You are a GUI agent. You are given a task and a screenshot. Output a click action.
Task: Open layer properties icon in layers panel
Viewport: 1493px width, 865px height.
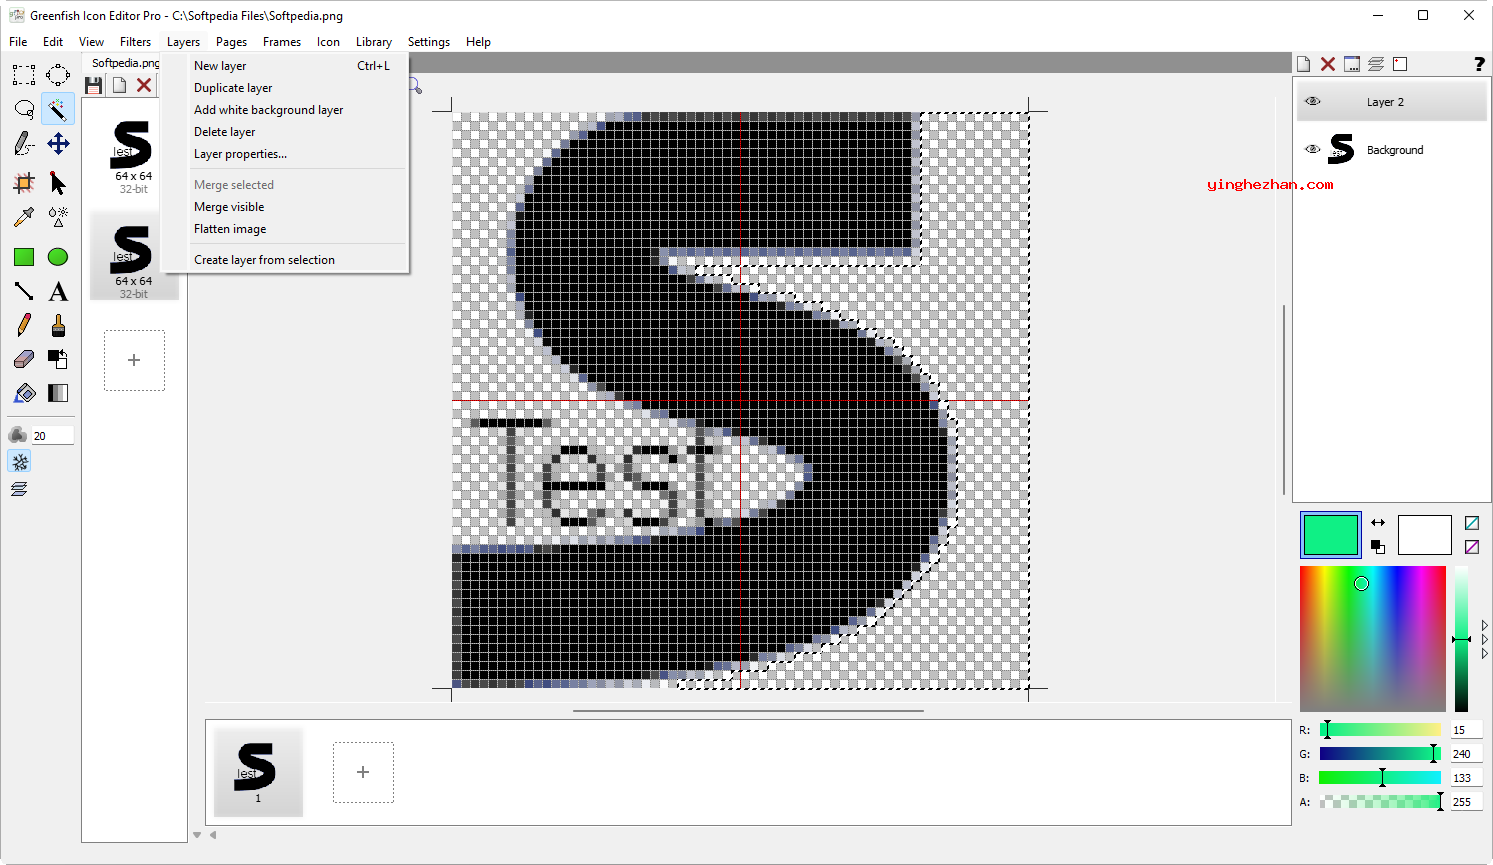[1352, 64]
